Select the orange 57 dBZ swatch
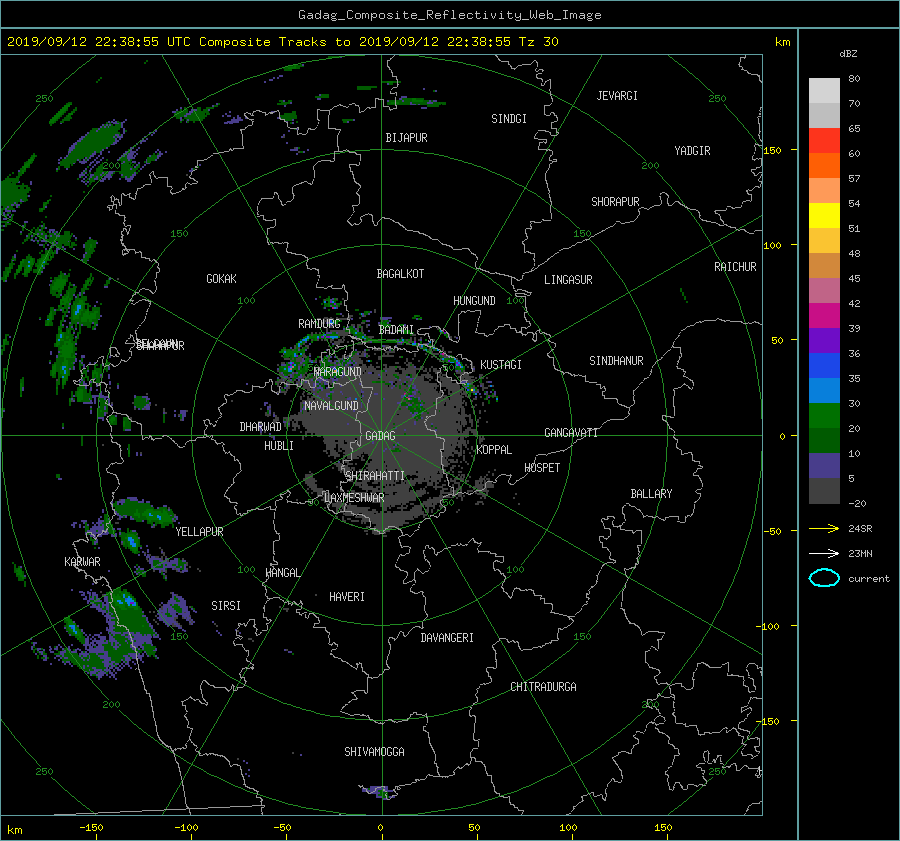Viewport: 900px width, 841px height. [x=824, y=165]
